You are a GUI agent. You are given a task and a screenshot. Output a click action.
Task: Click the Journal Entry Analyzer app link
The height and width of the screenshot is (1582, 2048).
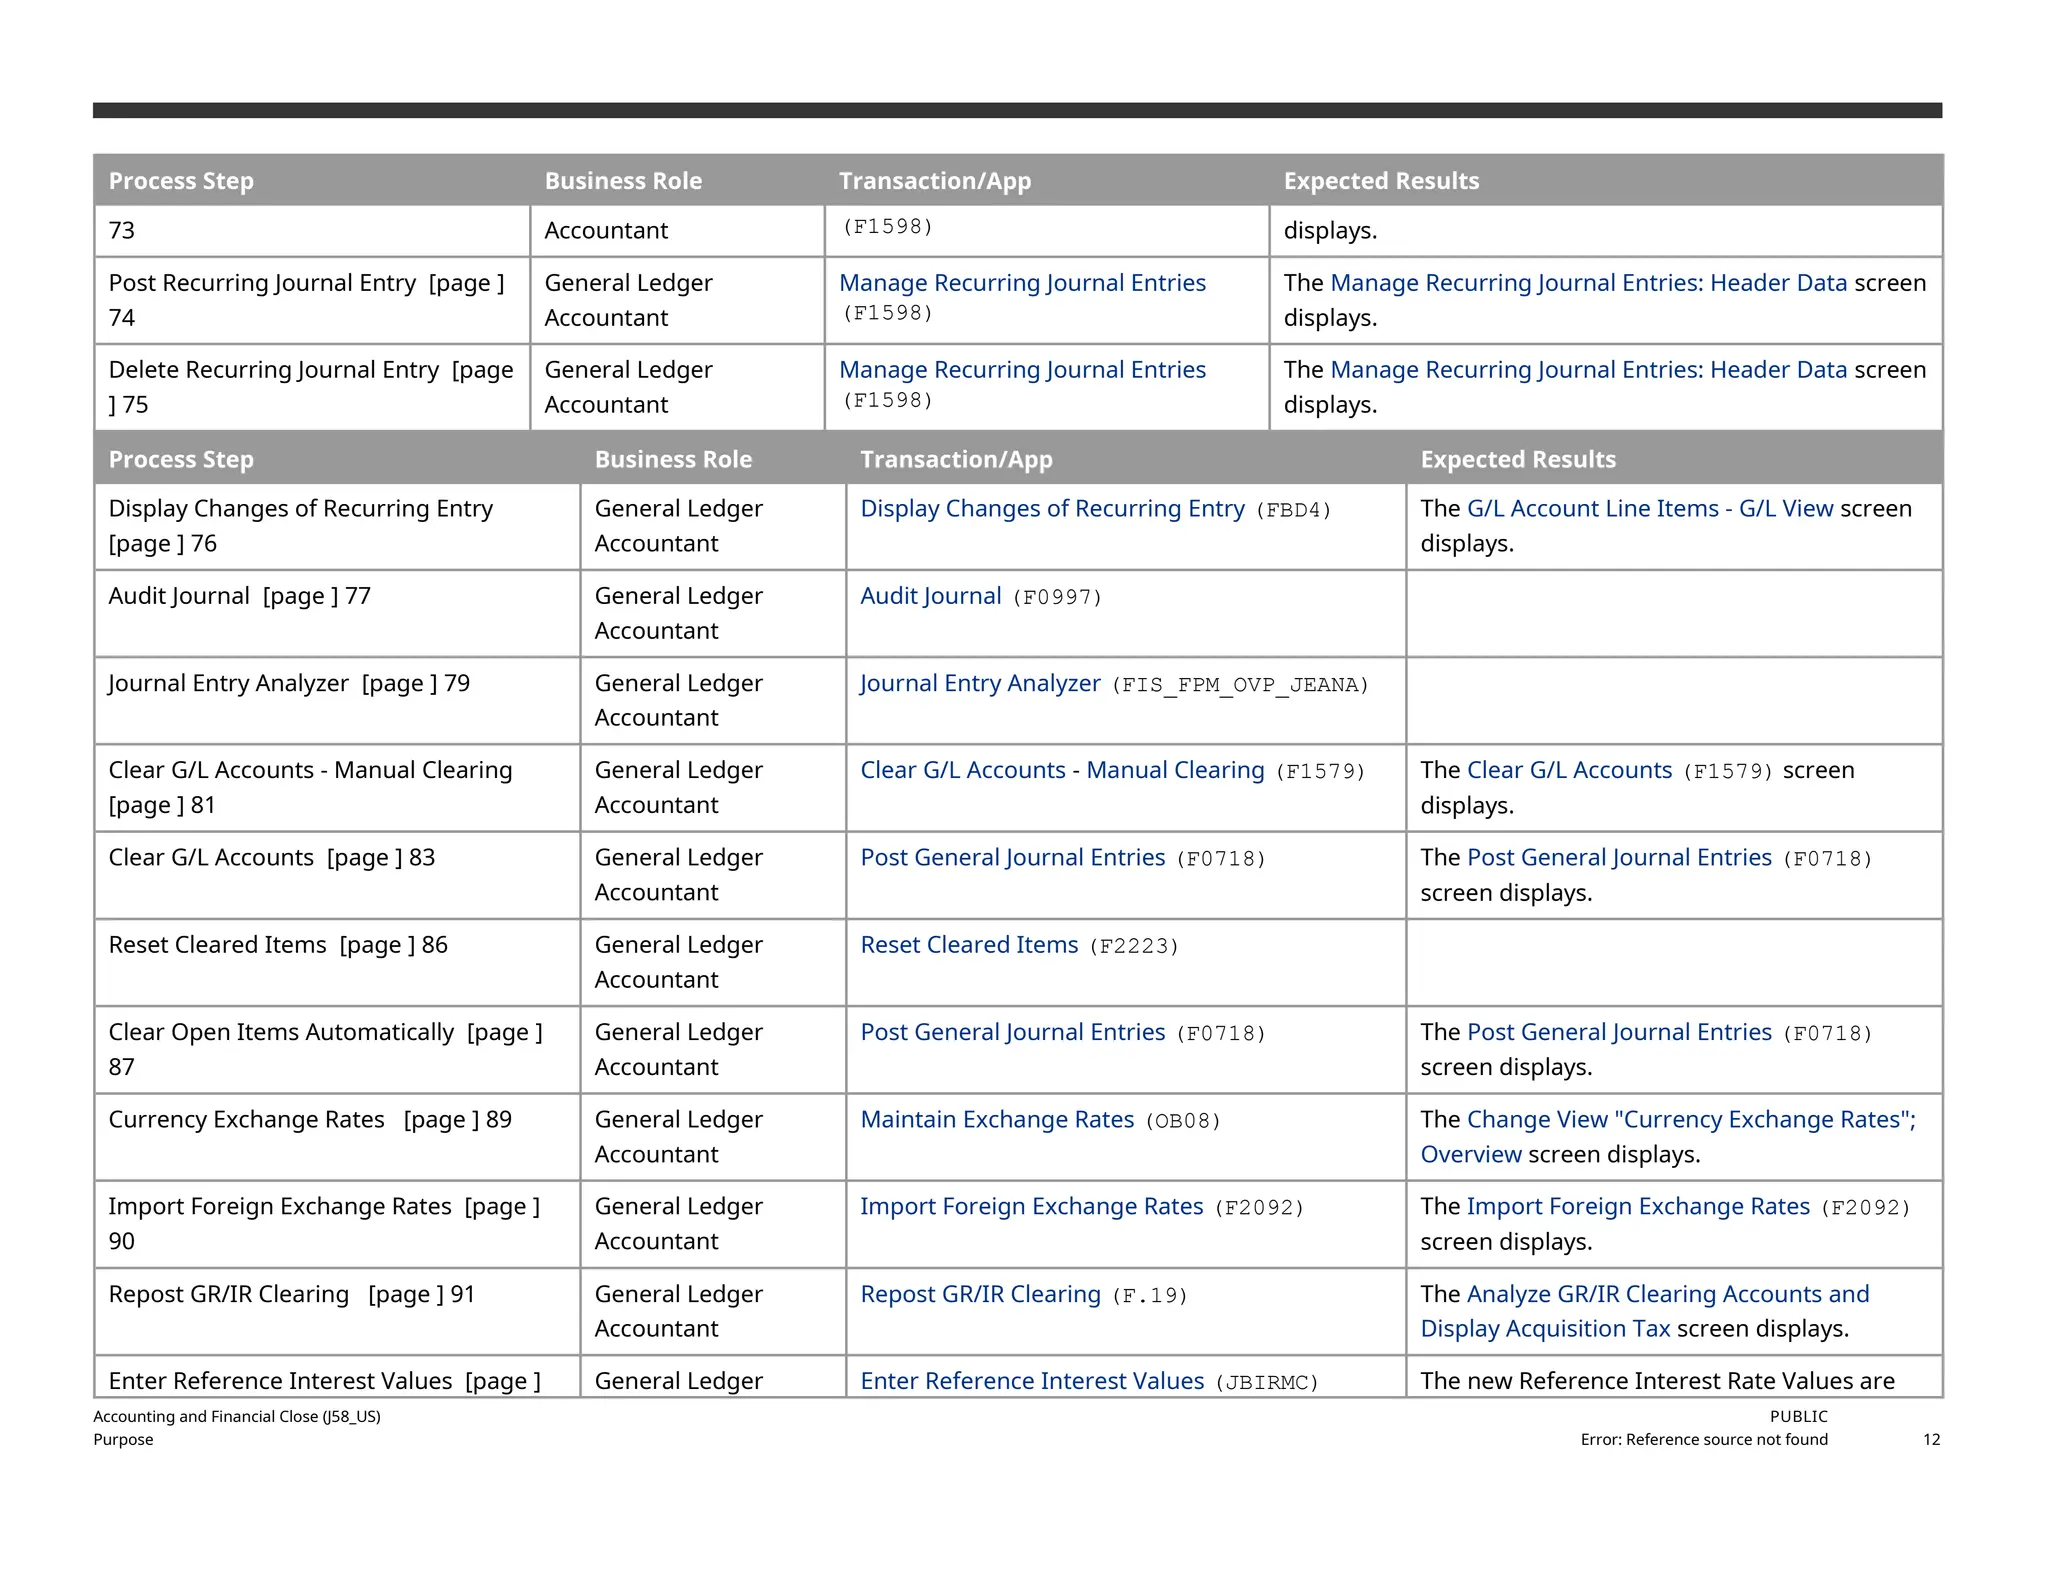point(979,684)
